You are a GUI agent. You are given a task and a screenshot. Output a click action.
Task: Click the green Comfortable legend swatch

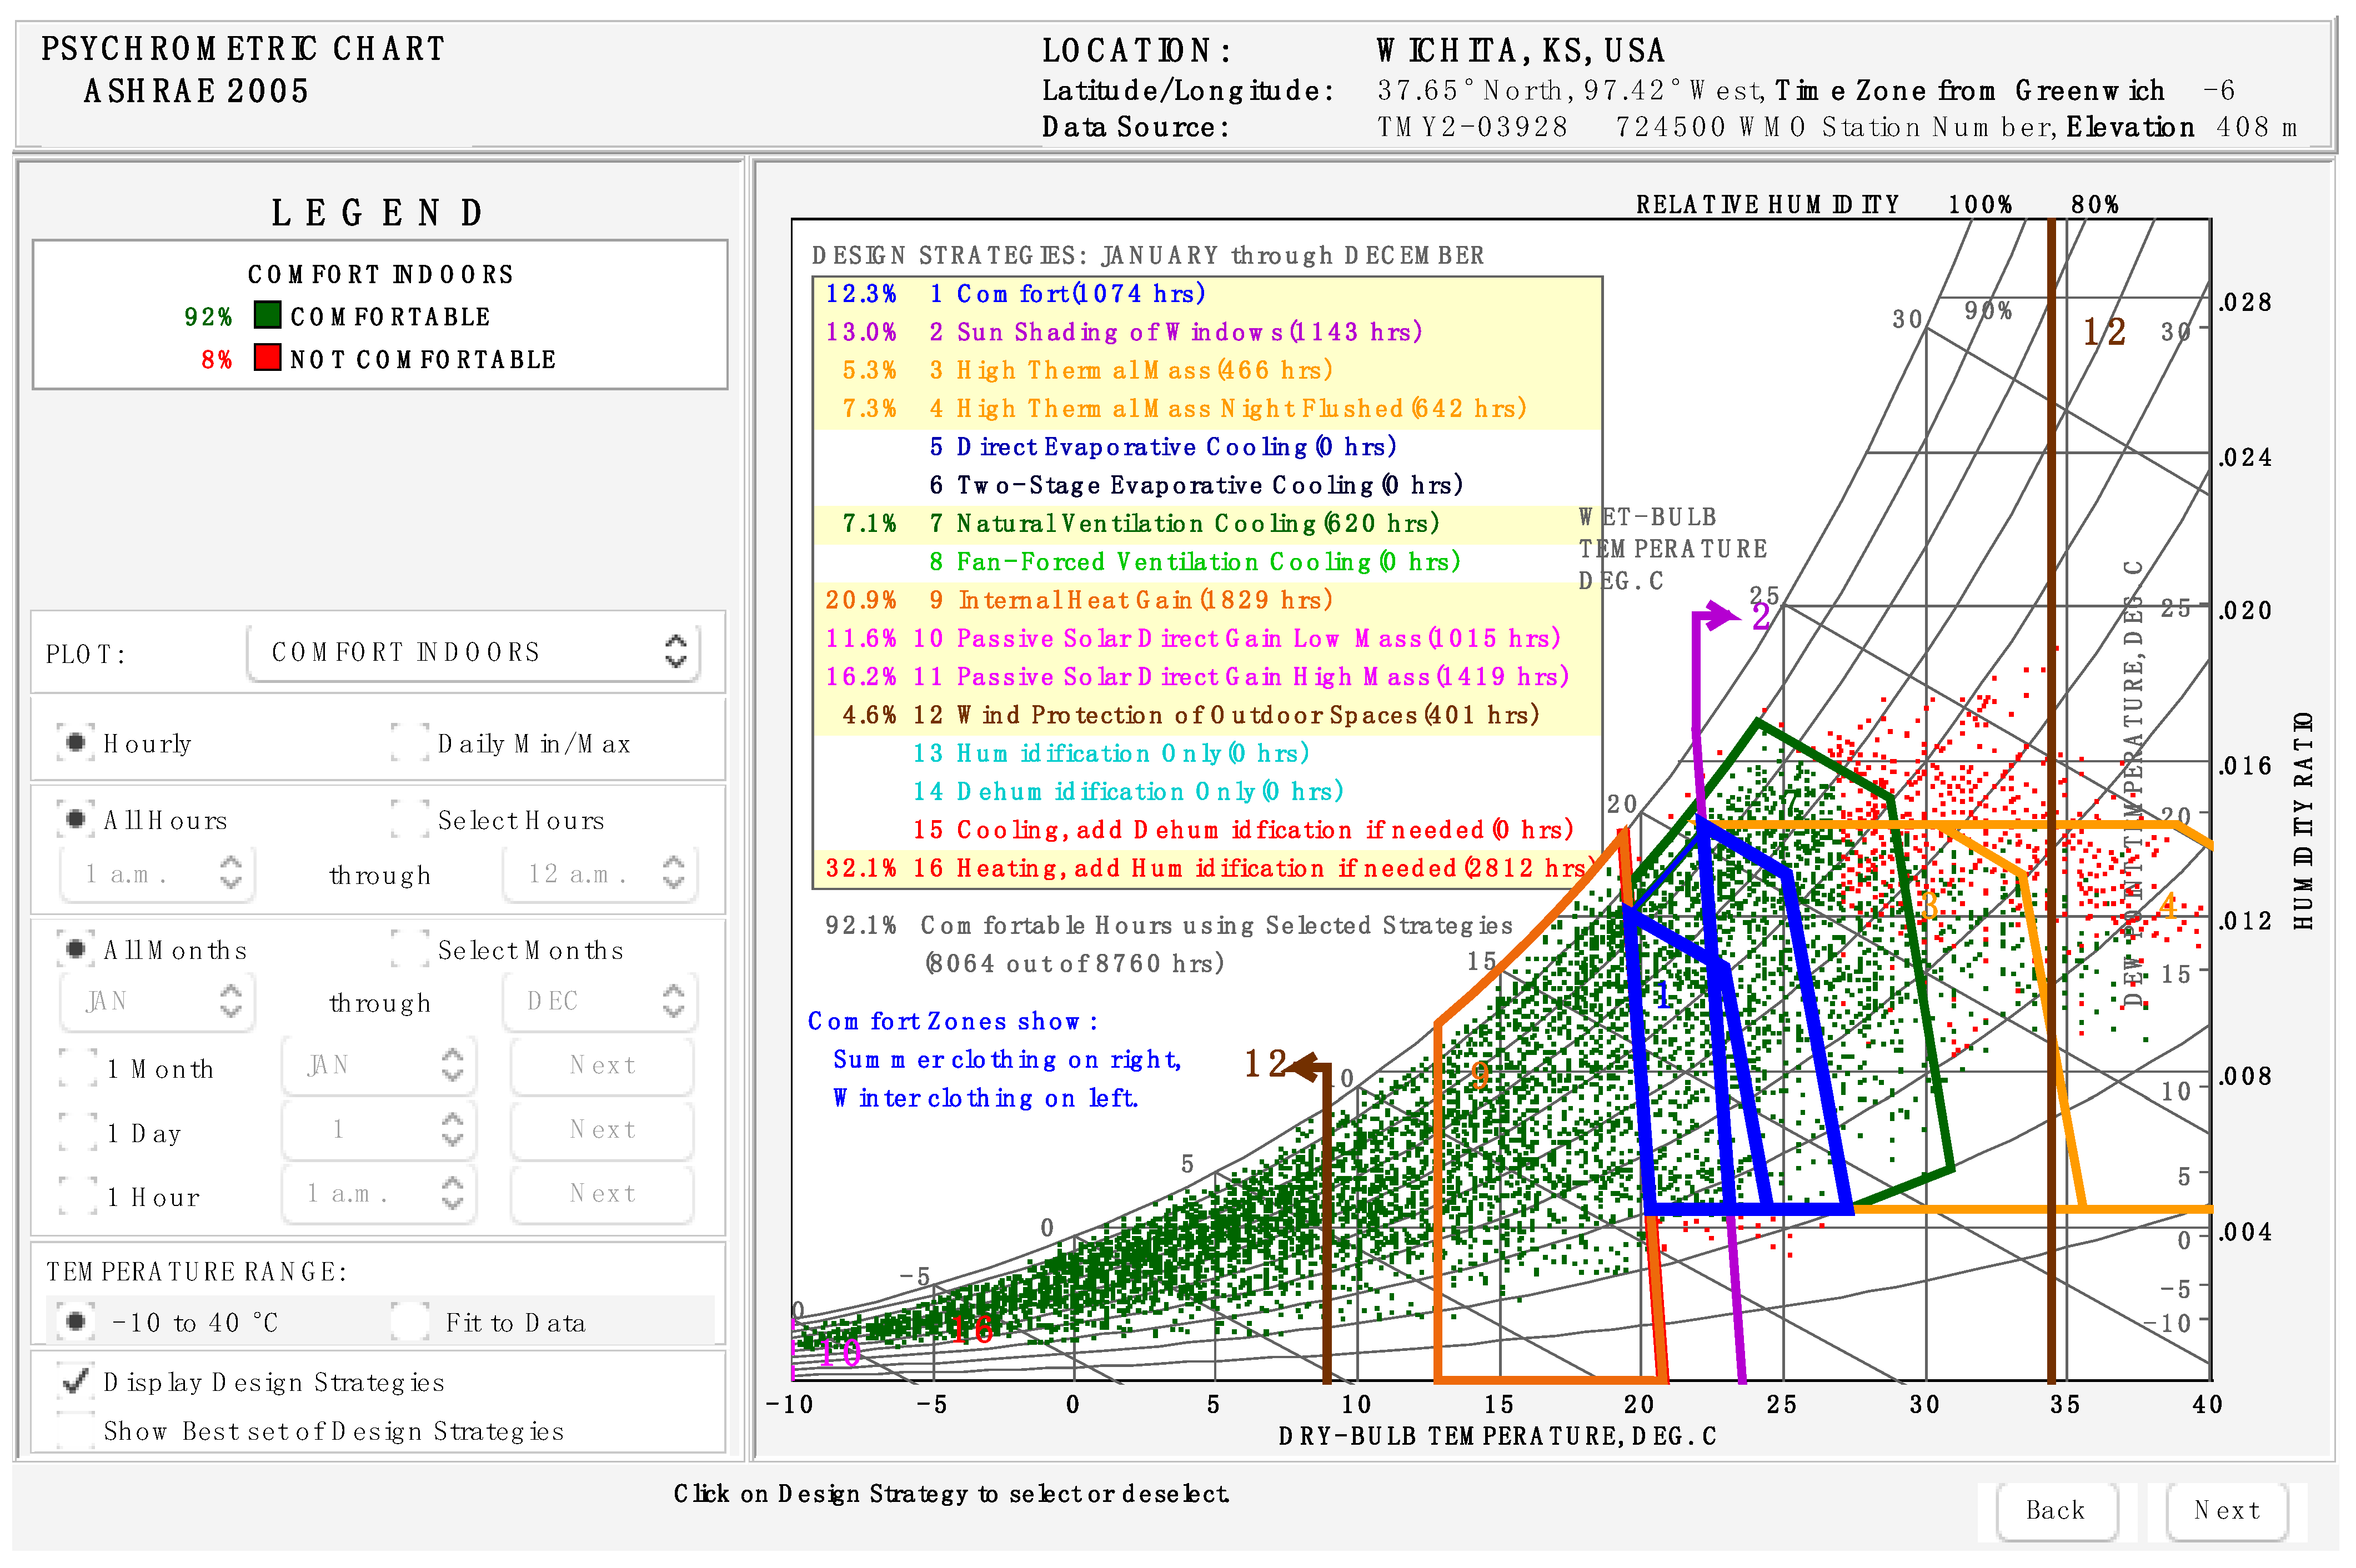point(267,316)
